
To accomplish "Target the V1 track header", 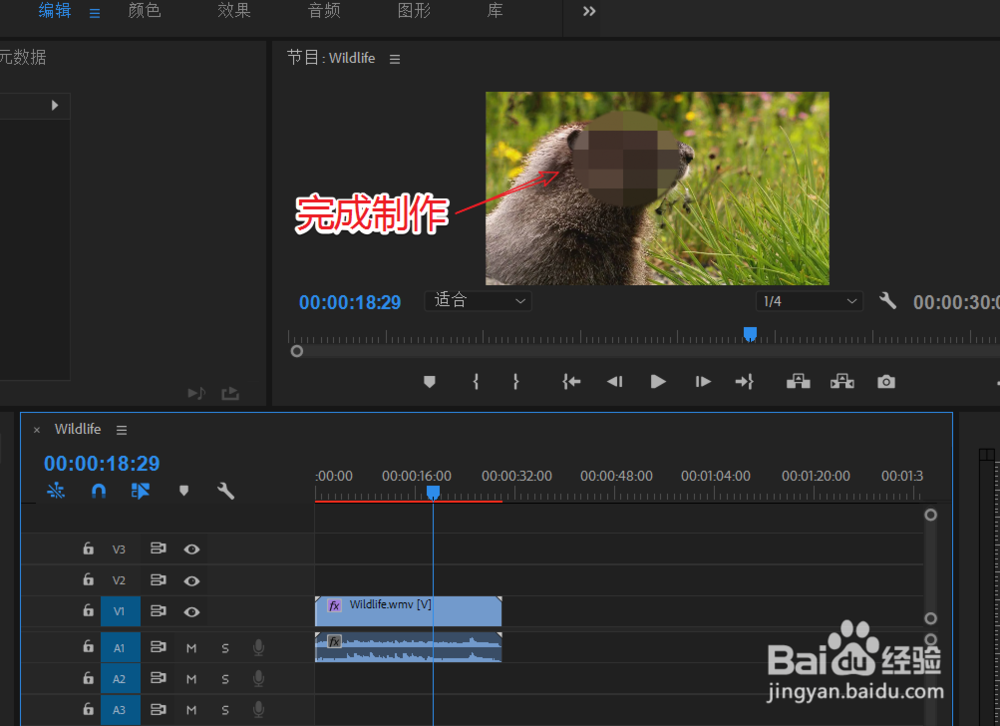I will tap(120, 611).
